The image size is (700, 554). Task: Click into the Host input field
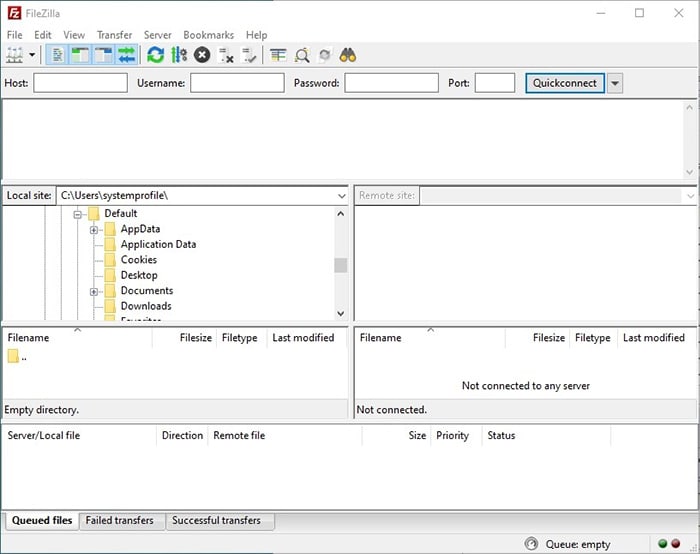(80, 83)
